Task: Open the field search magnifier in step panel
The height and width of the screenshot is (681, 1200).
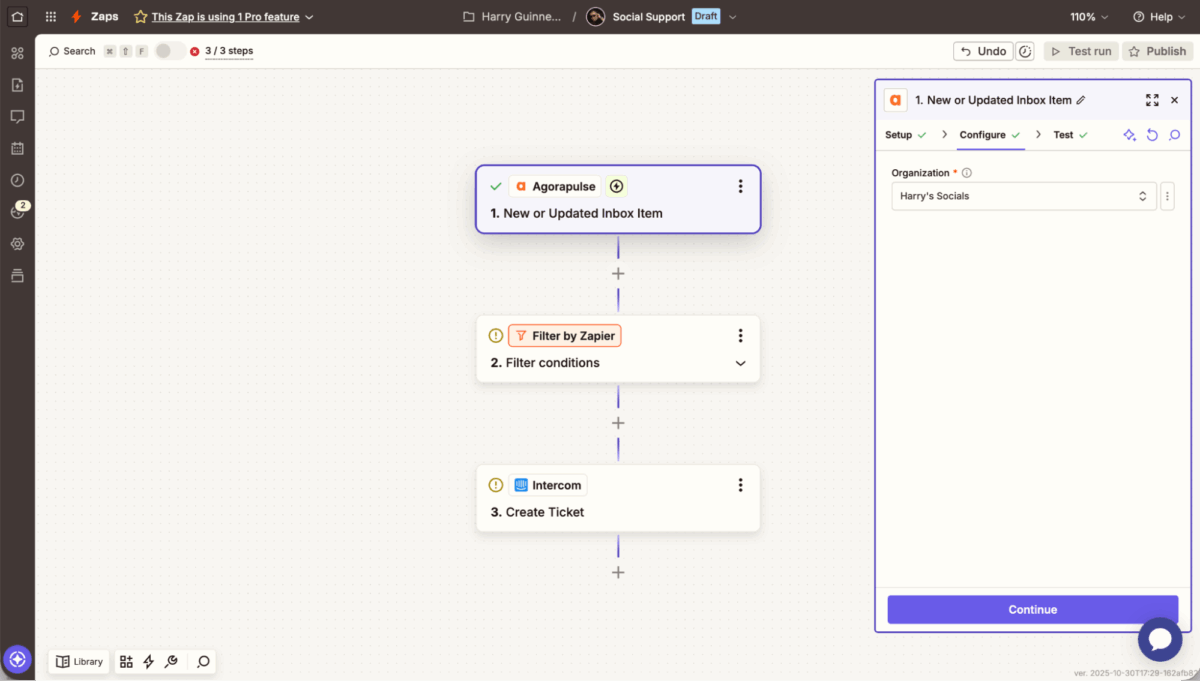Action: [1174, 134]
